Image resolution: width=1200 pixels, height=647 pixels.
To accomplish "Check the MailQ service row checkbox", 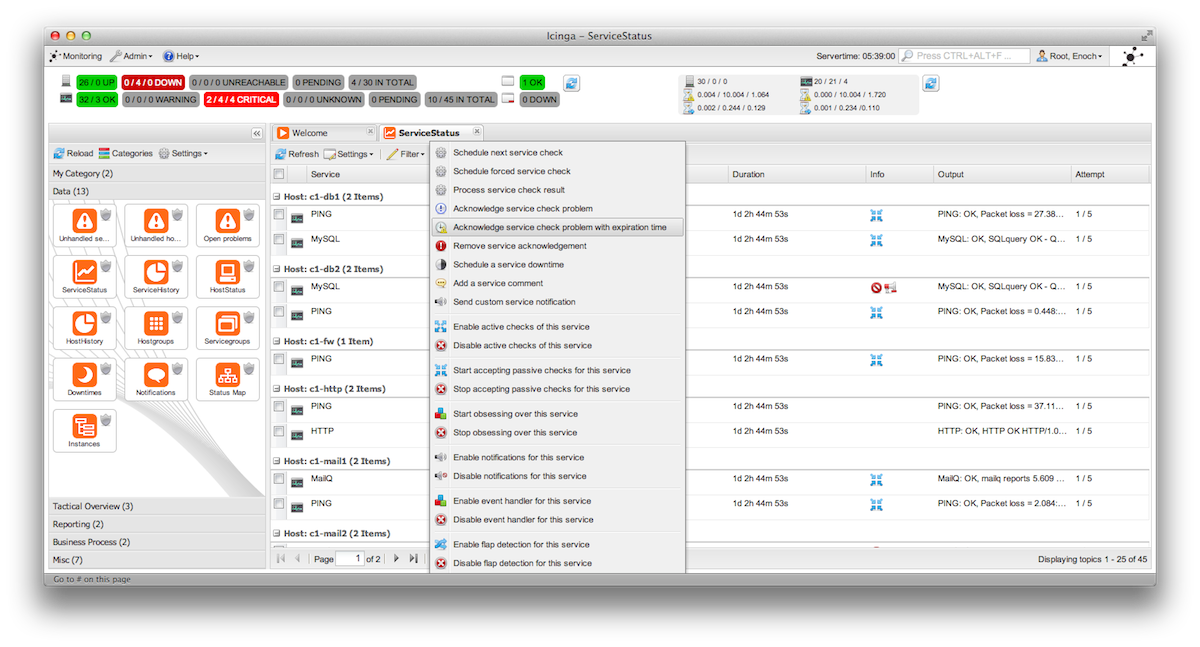I will pos(279,480).
